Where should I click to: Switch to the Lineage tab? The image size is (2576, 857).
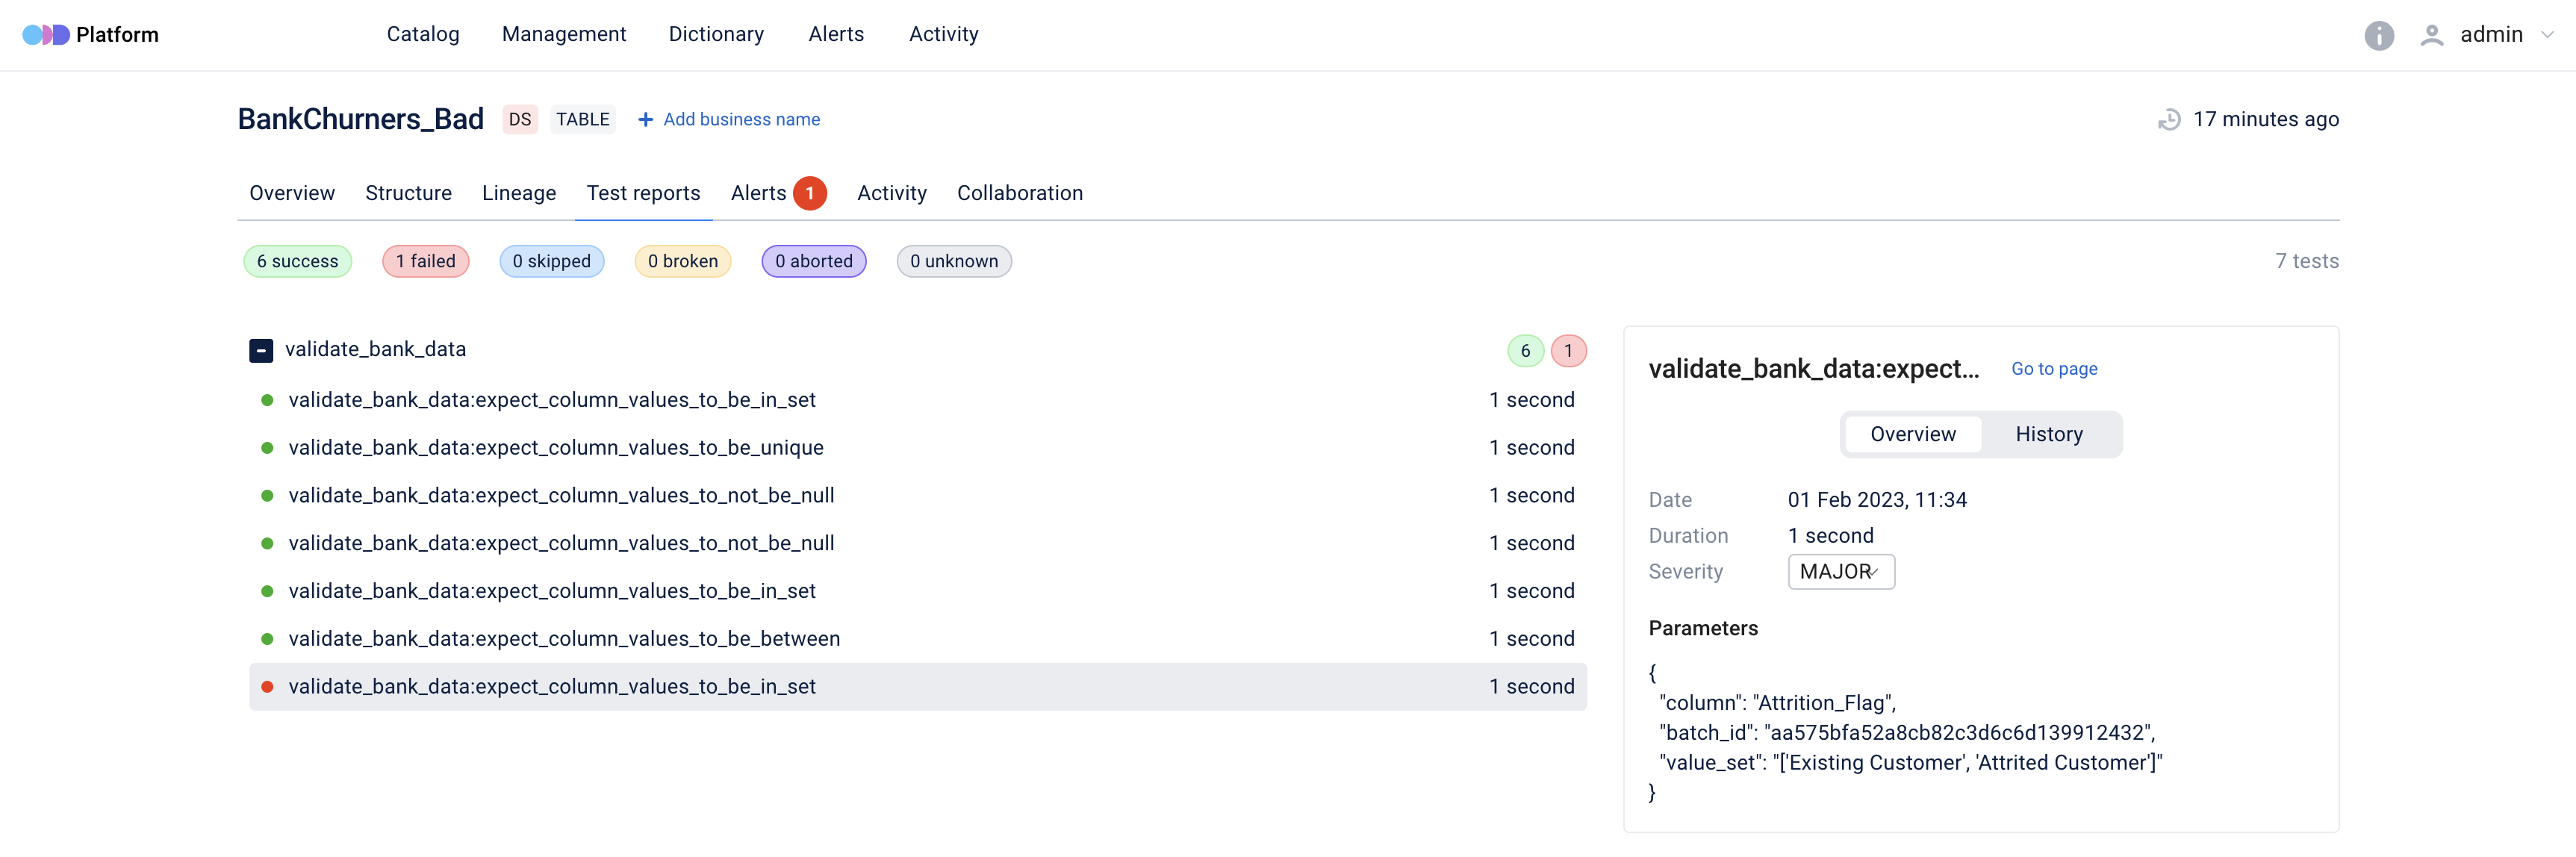click(x=518, y=193)
